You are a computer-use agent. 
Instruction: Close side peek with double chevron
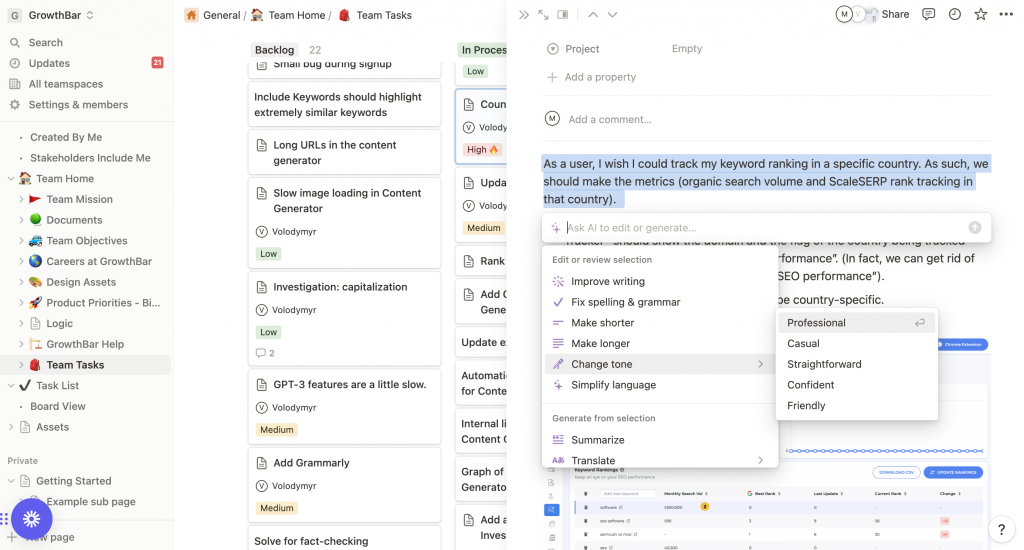524,14
